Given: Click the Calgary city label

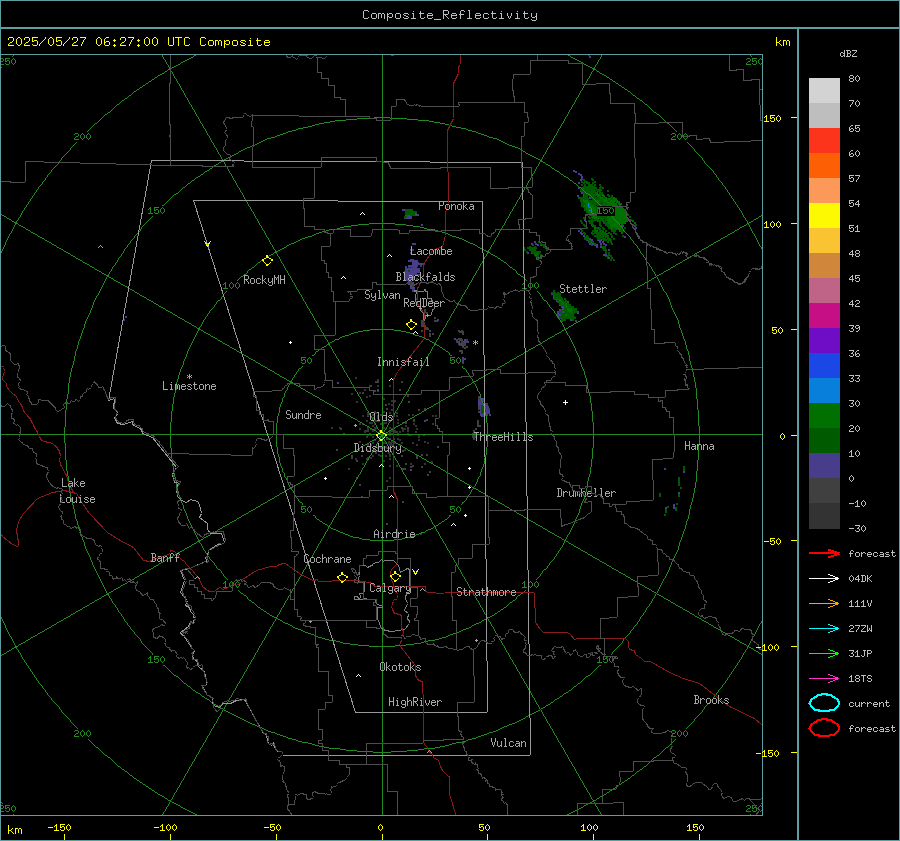Looking at the screenshot, I should (390, 588).
